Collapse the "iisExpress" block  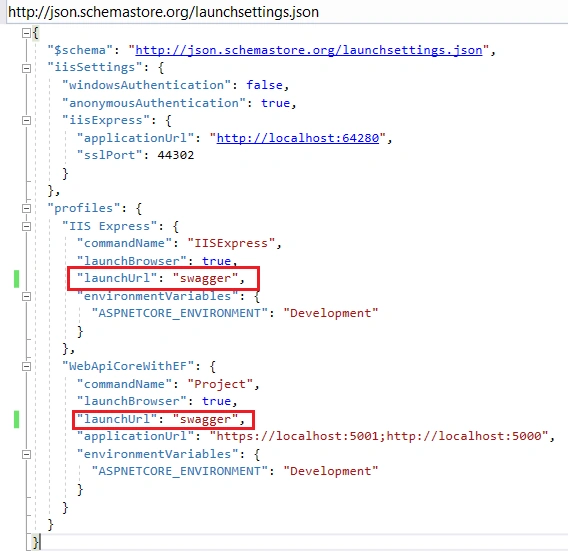tap(26, 121)
